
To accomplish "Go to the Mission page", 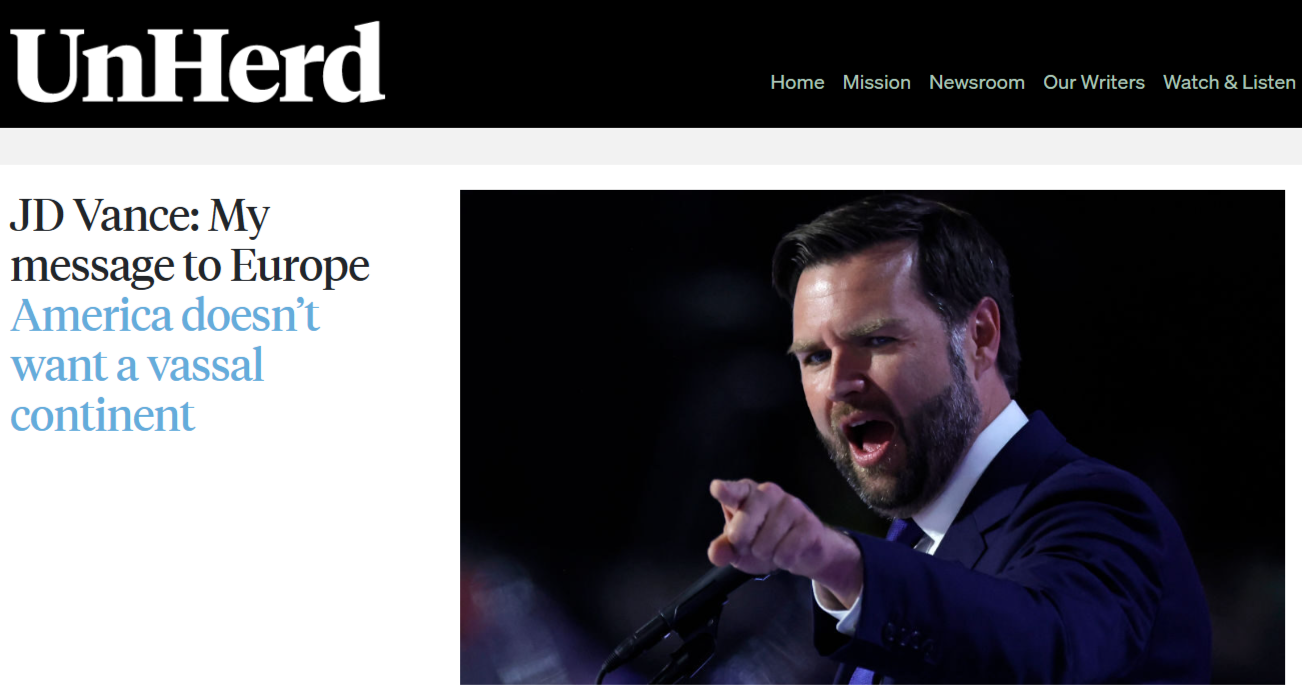I will point(876,82).
